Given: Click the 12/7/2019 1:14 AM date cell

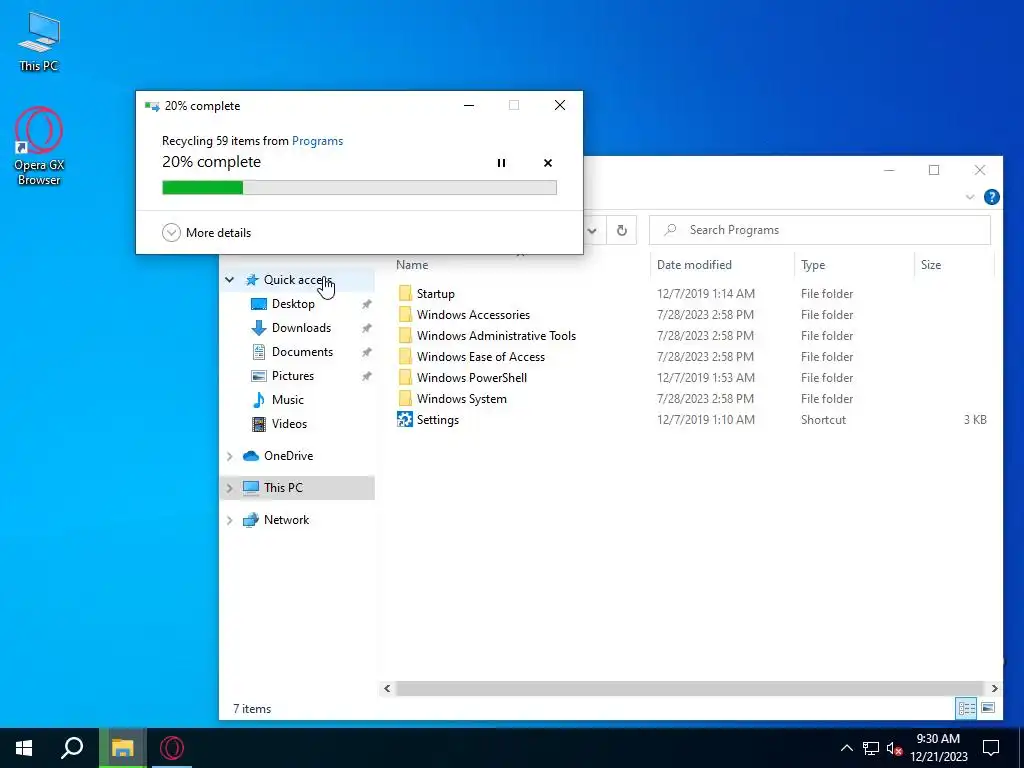Looking at the screenshot, I should tap(705, 294).
